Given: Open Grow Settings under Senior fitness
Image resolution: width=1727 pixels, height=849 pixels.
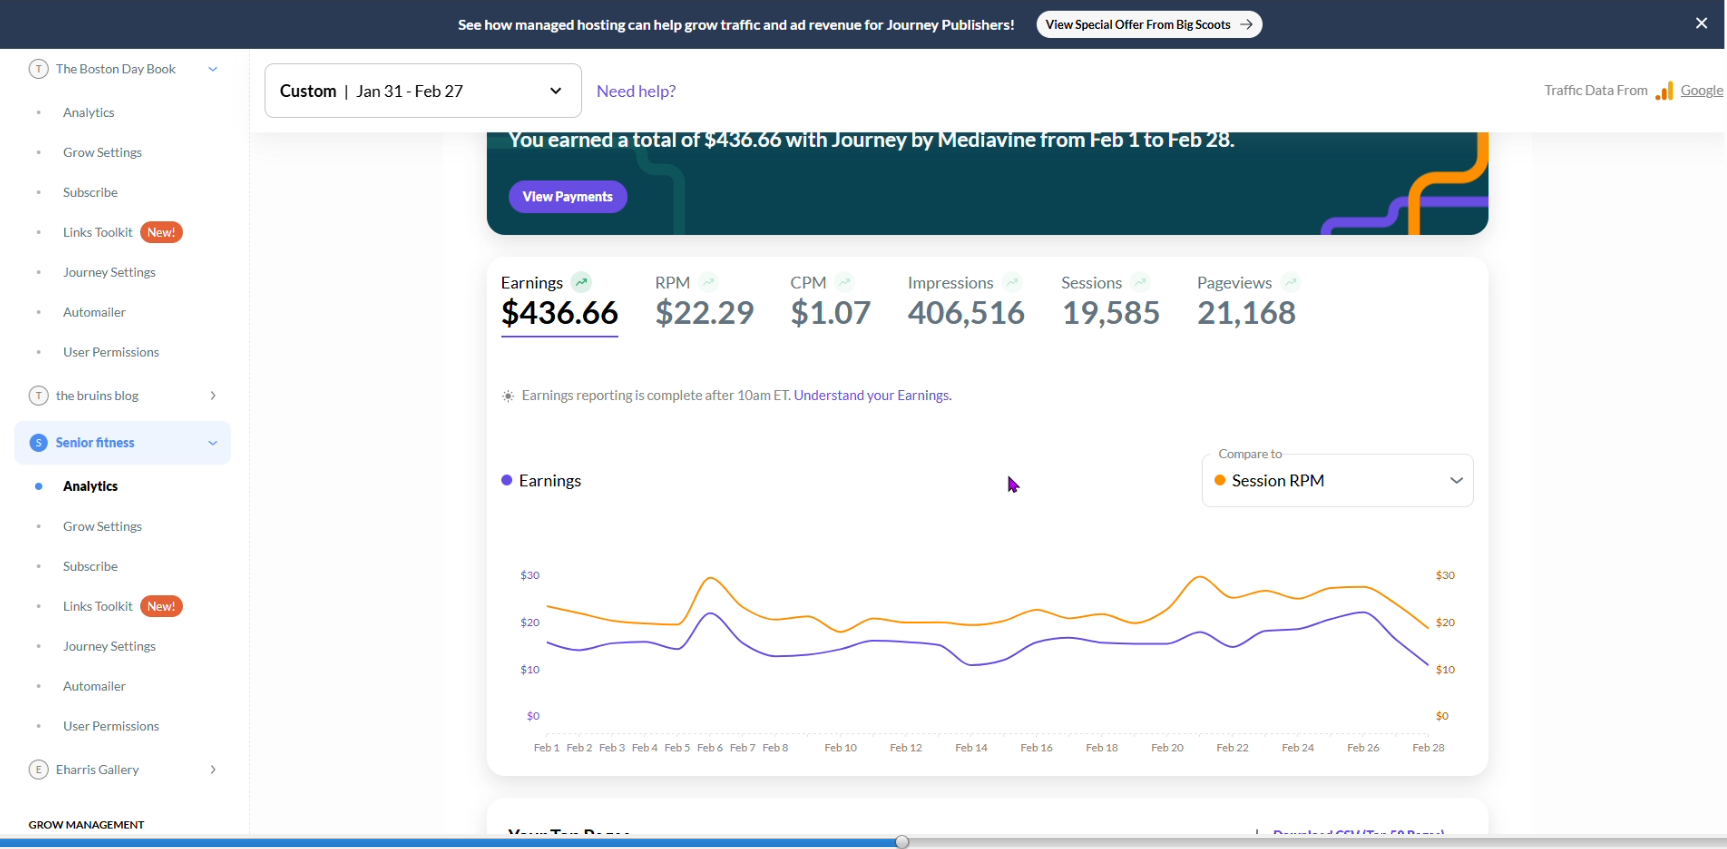Looking at the screenshot, I should (x=102, y=526).
